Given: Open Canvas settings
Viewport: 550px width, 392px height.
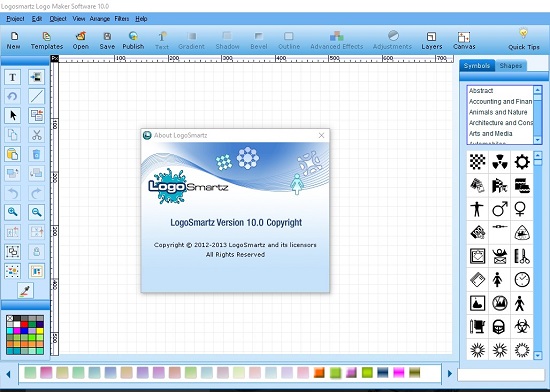Looking at the screenshot, I should (x=464, y=40).
